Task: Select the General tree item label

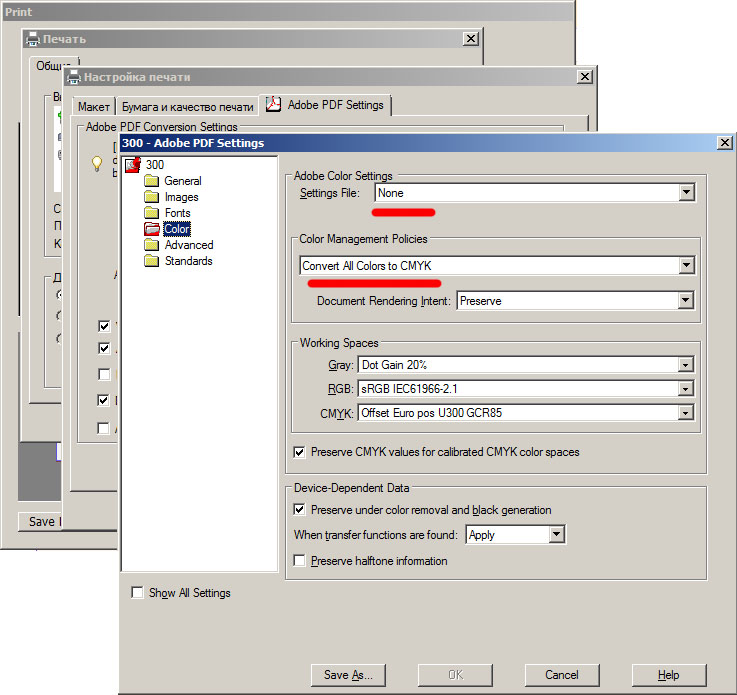Action: 182,181
